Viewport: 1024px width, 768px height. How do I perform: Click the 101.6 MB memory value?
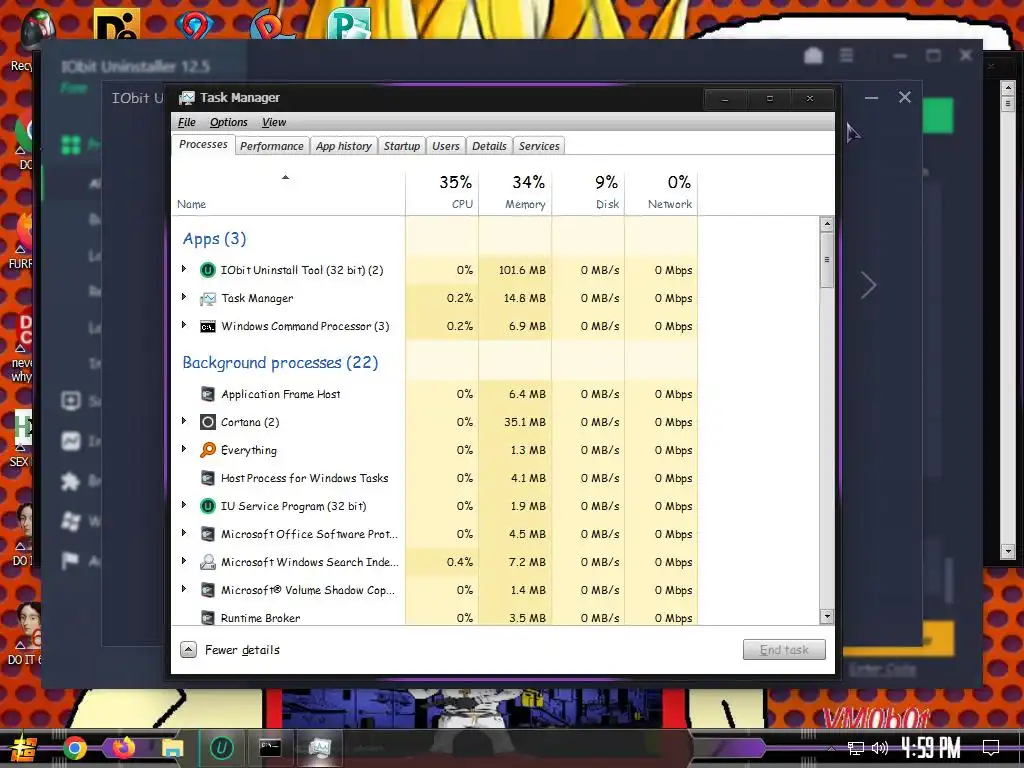click(522, 270)
